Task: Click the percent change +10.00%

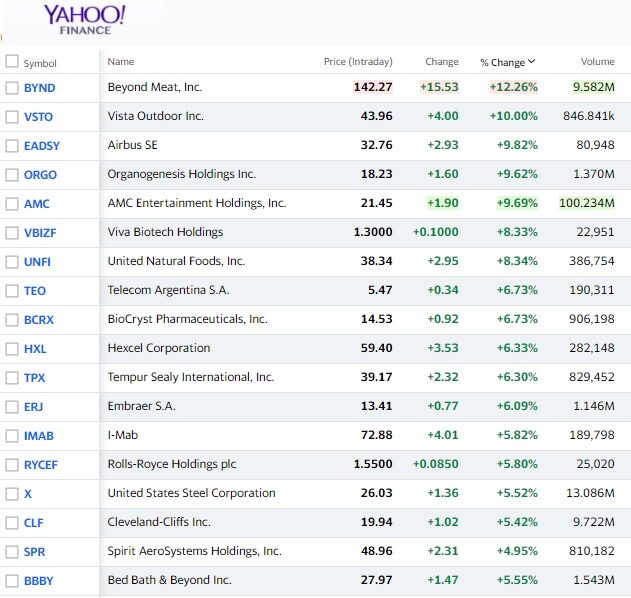Action: tap(513, 116)
